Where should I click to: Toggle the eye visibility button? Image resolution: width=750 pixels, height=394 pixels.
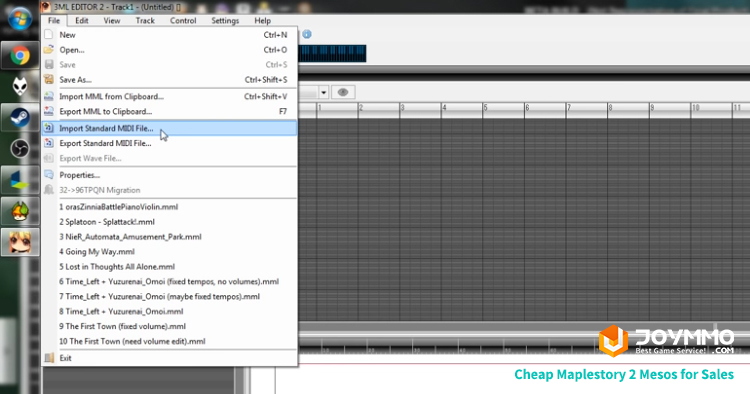pyautogui.click(x=343, y=92)
